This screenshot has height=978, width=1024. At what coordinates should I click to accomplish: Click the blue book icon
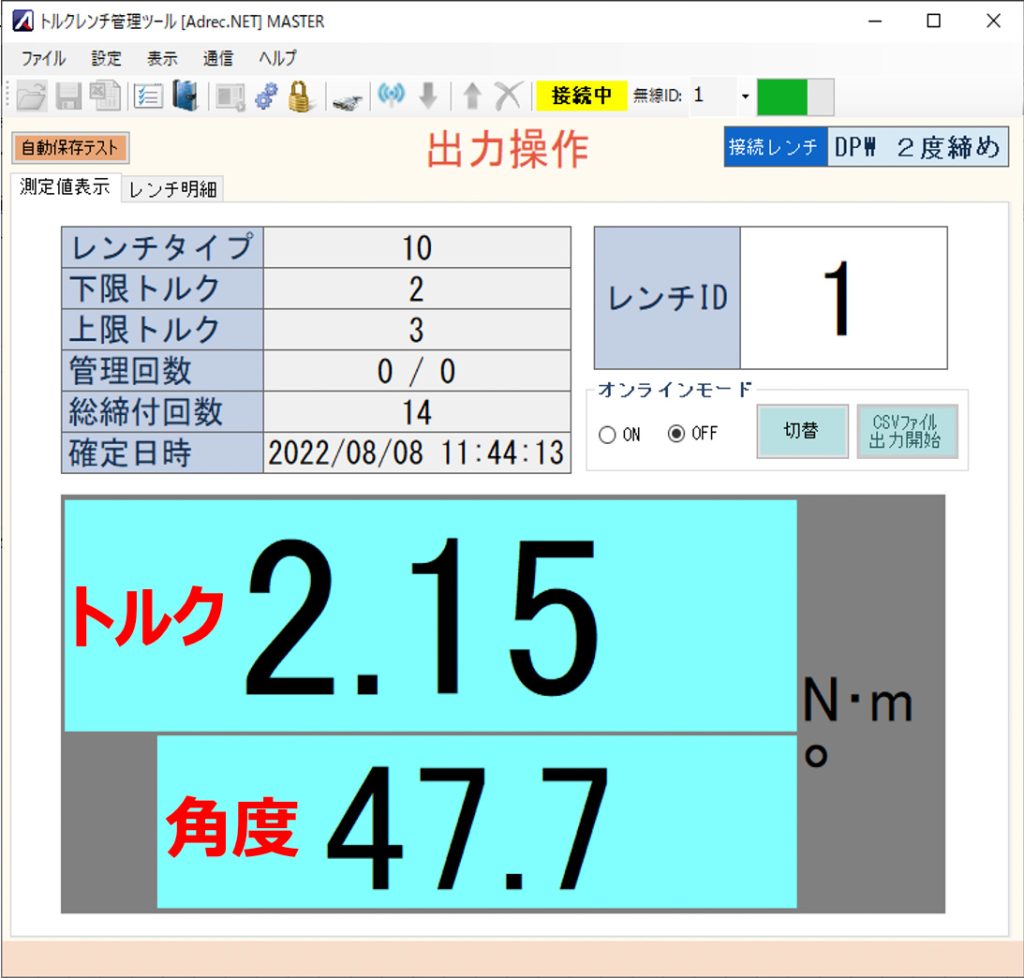pyautogui.click(x=184, y=96)
